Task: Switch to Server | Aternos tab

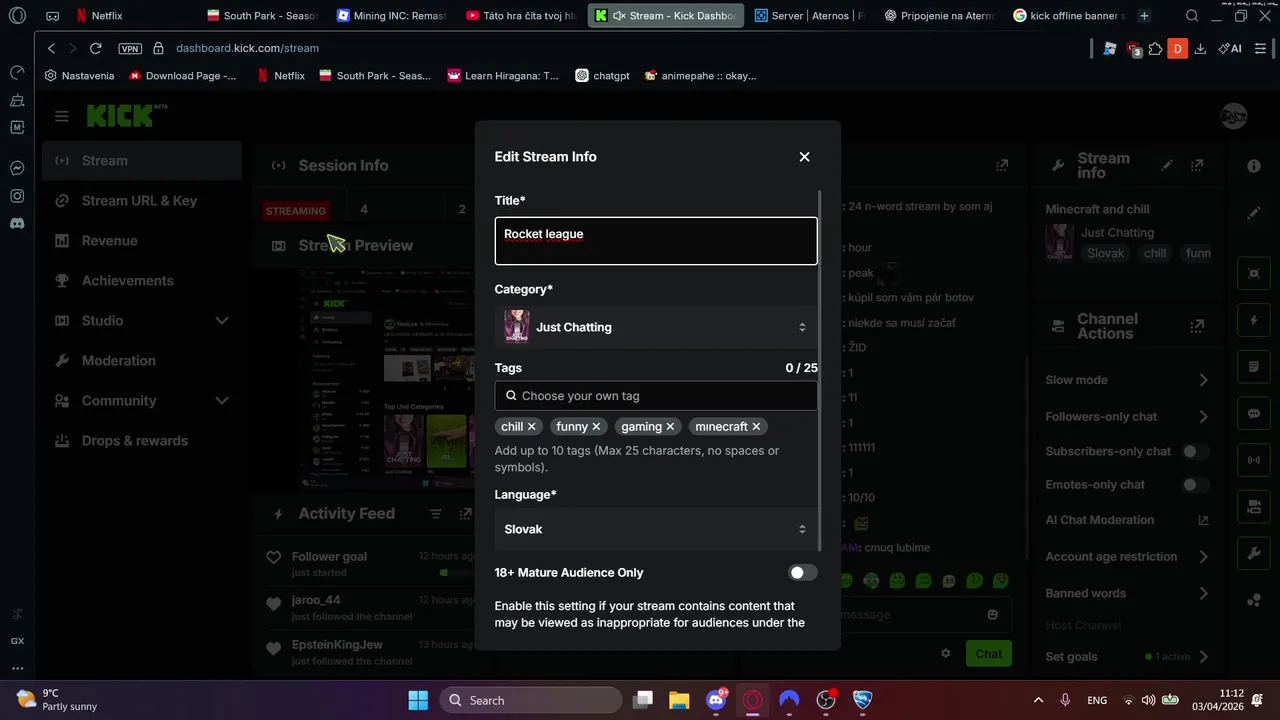Action: point(808,16)
